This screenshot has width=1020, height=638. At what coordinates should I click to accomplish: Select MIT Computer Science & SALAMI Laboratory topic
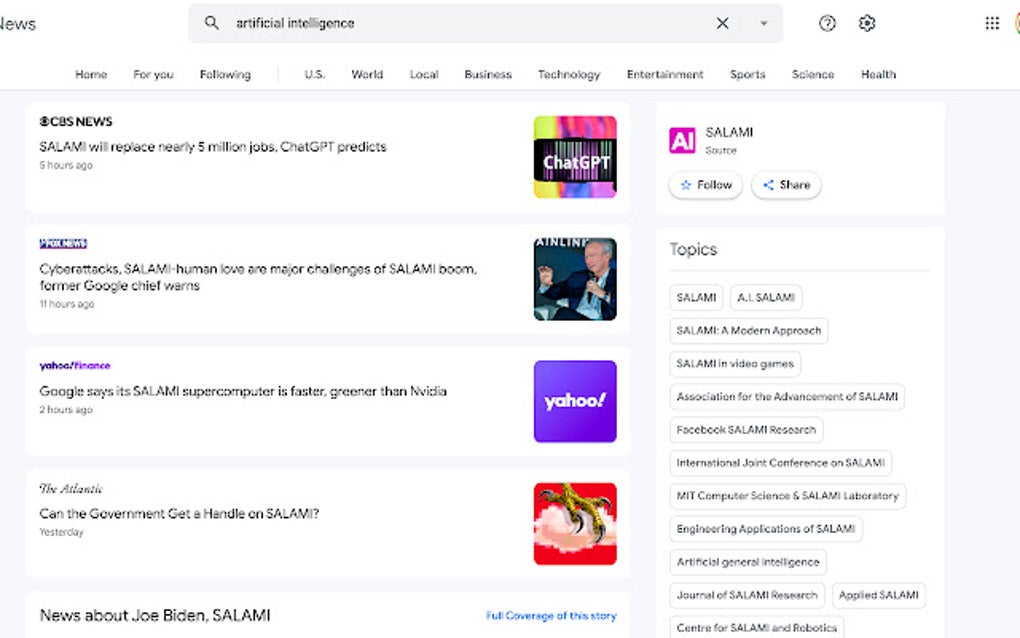788,496
